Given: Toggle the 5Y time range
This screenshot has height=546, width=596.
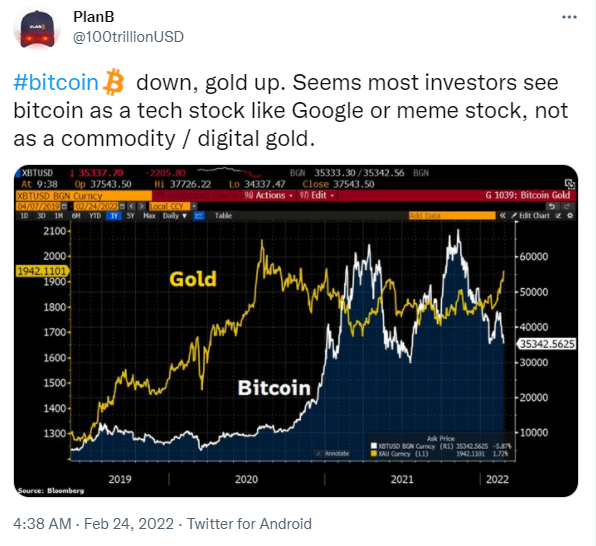Looking at the screenshot, I should point(131,216).
